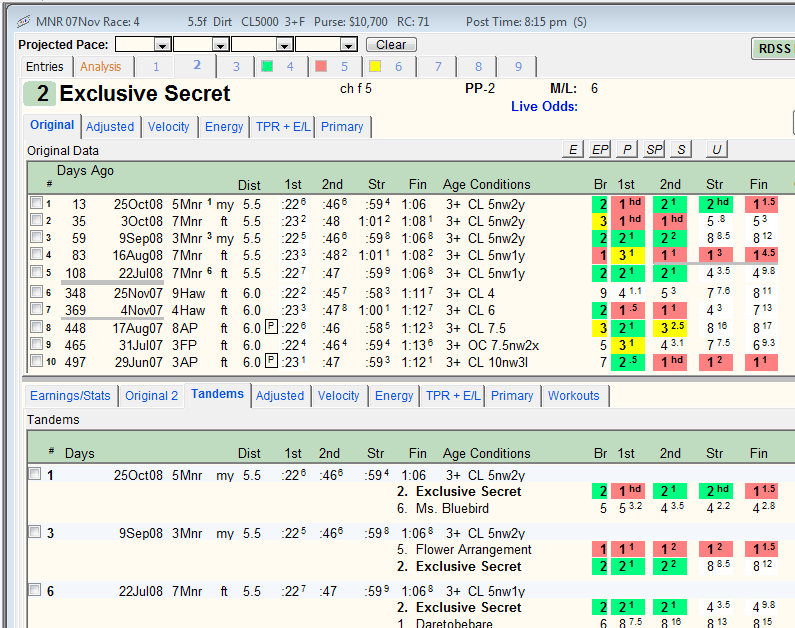Open horse tab 1

156,66
